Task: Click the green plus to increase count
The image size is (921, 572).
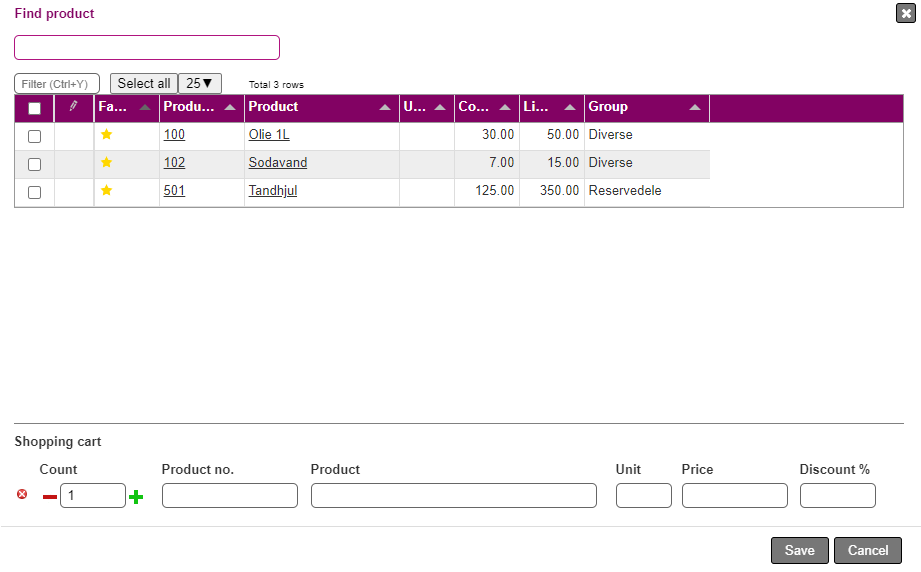Action: click(x=136, y=497)
